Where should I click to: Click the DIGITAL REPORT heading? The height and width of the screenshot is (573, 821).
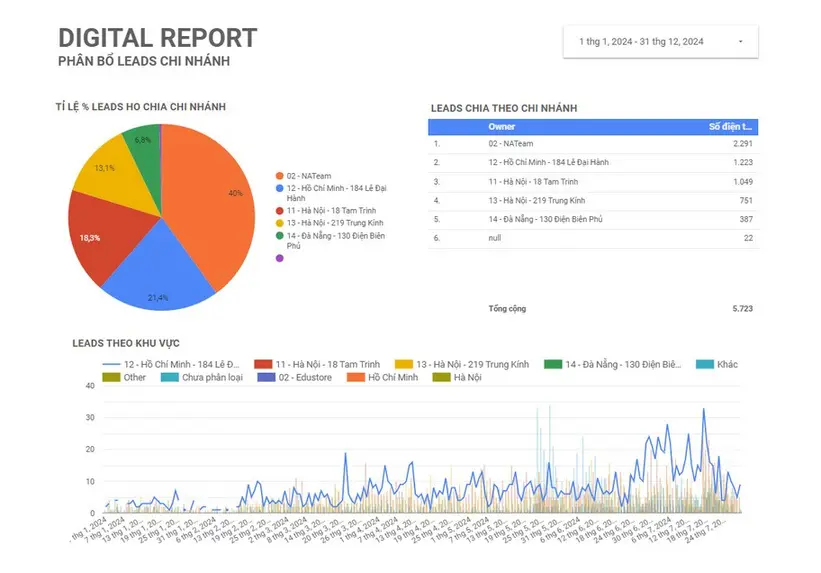158,38
